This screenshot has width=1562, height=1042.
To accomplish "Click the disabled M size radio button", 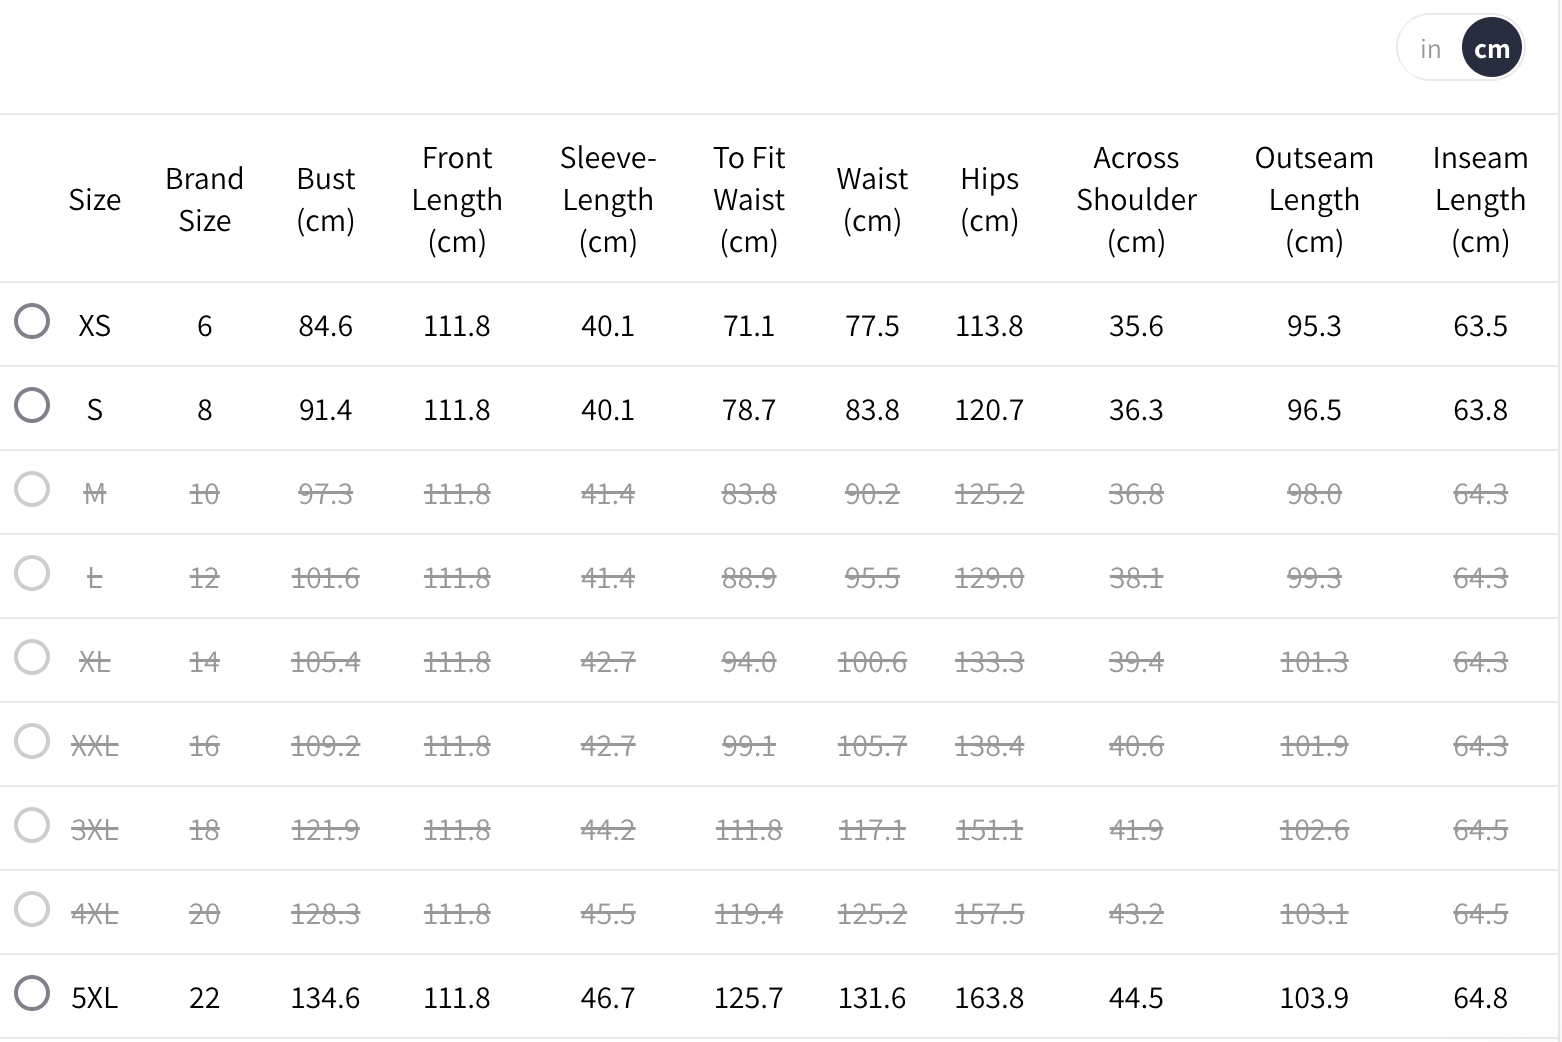I will click(32, 490).
